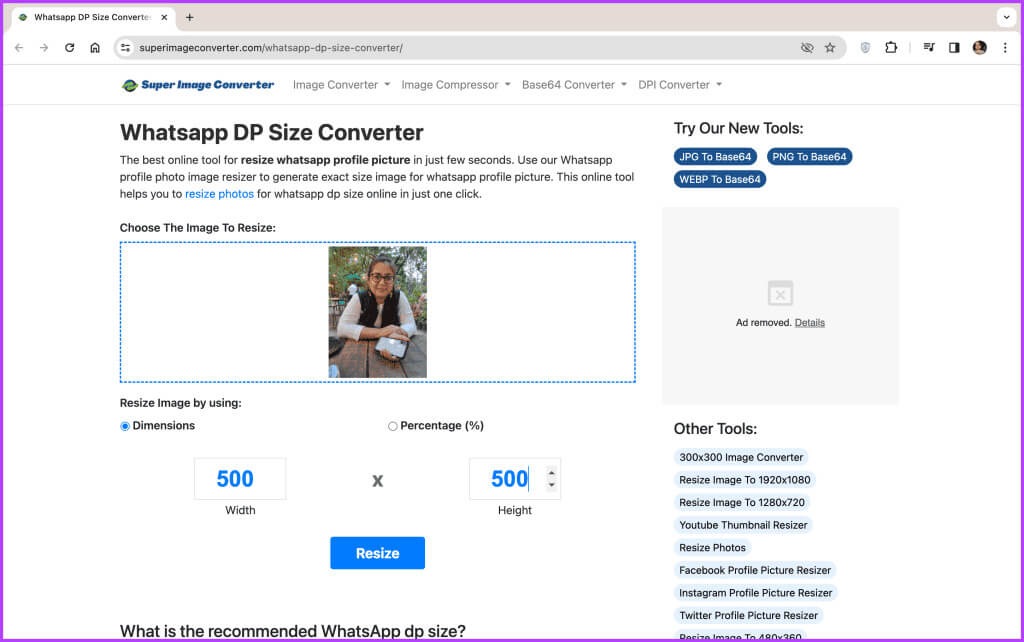Open the Chrome three-dot menu
This screenshot has height=642, width=1024.
pos(1005,48)
